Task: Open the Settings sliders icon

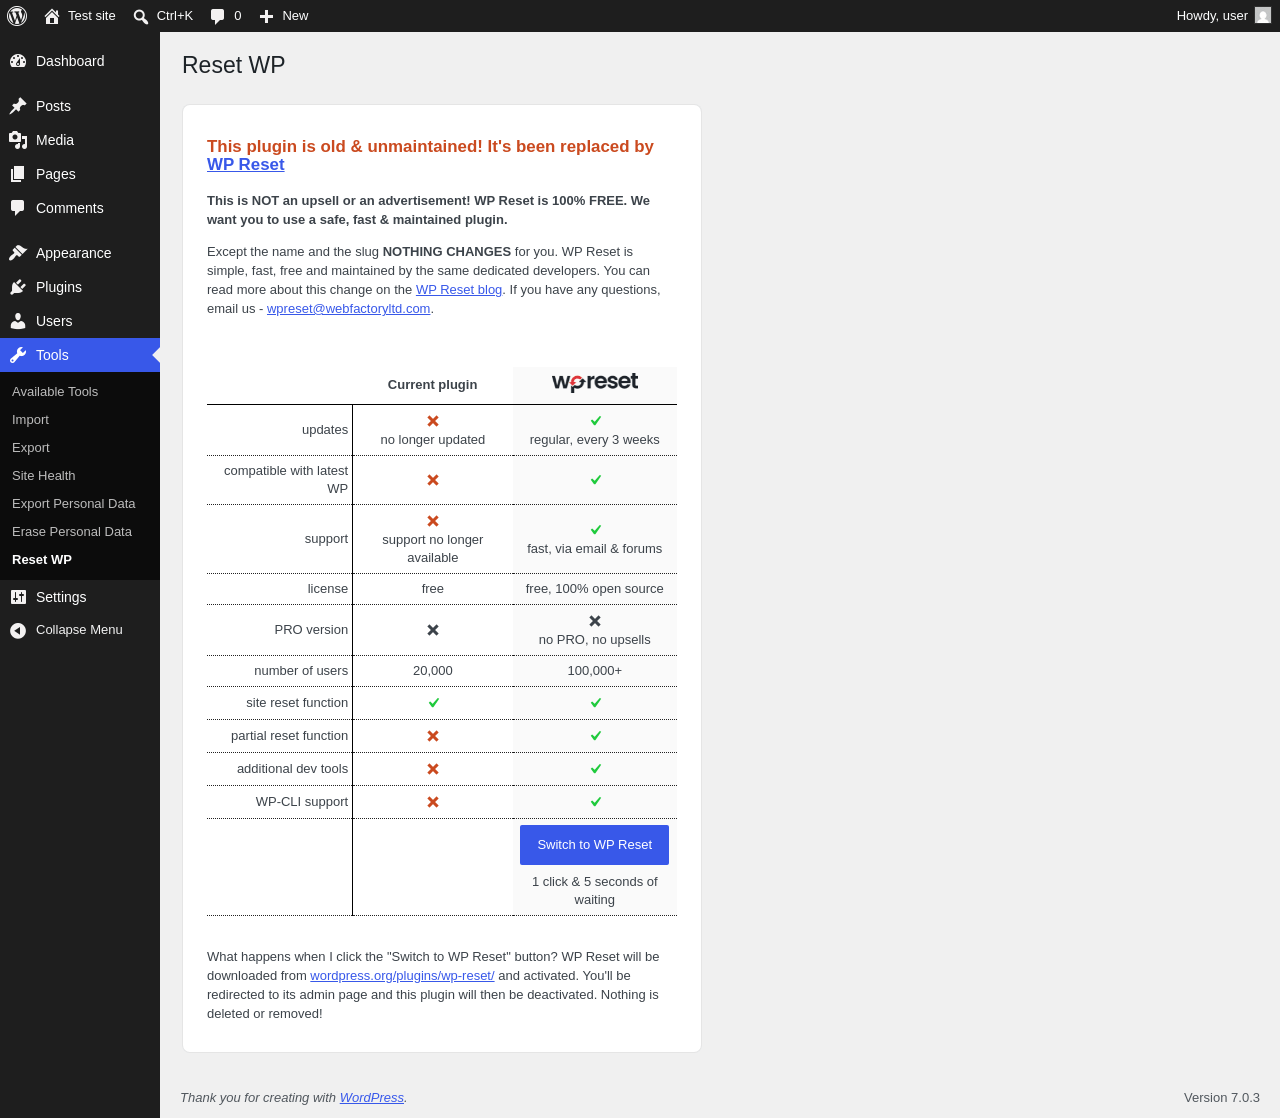Action: [x=18, y=597]
